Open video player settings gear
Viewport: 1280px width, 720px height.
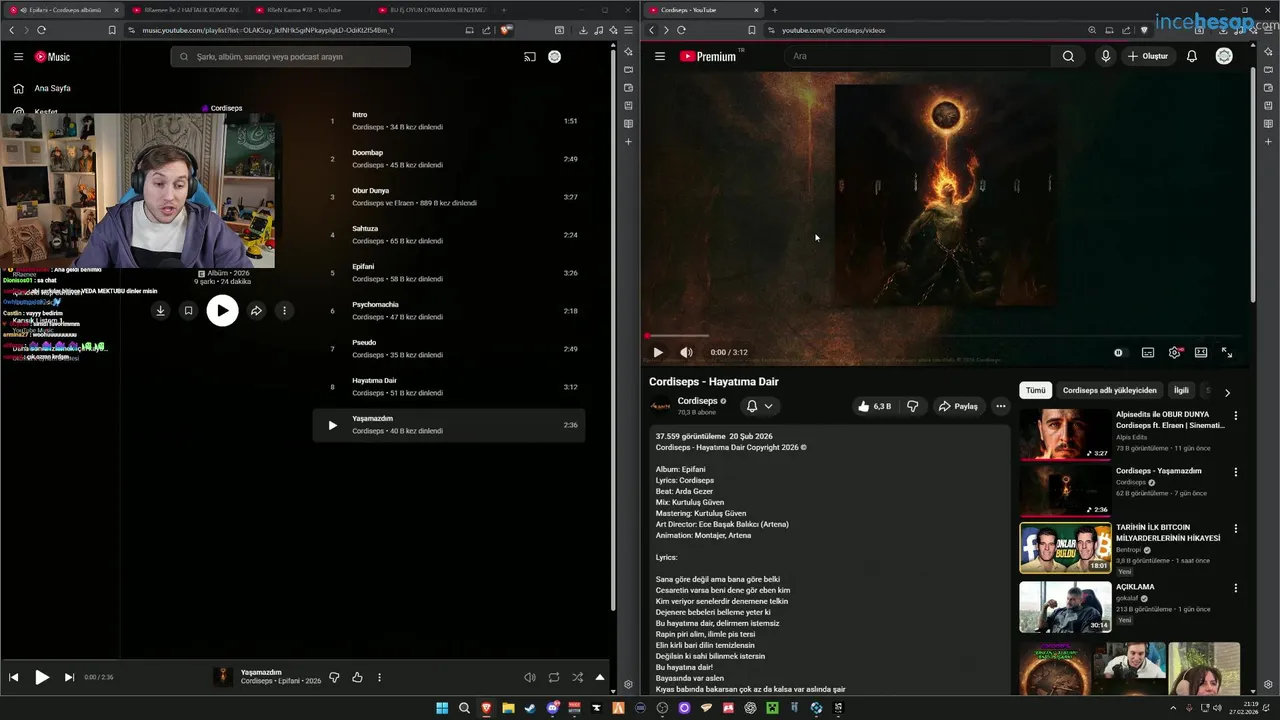point(1175,352)
